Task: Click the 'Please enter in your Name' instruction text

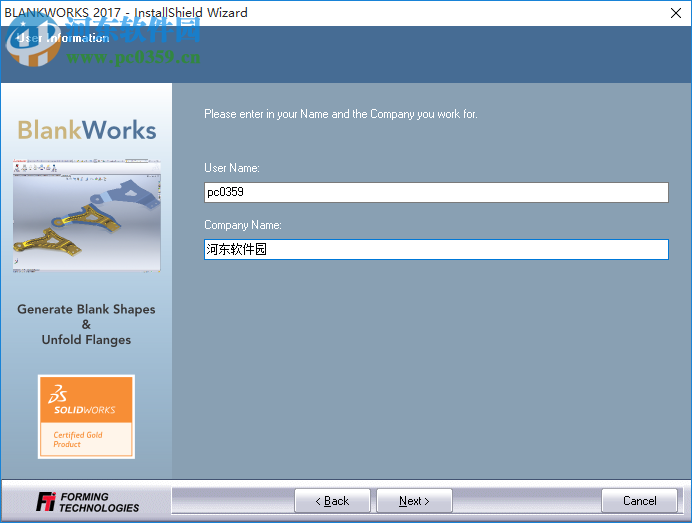Action: (x=340, y=114)
